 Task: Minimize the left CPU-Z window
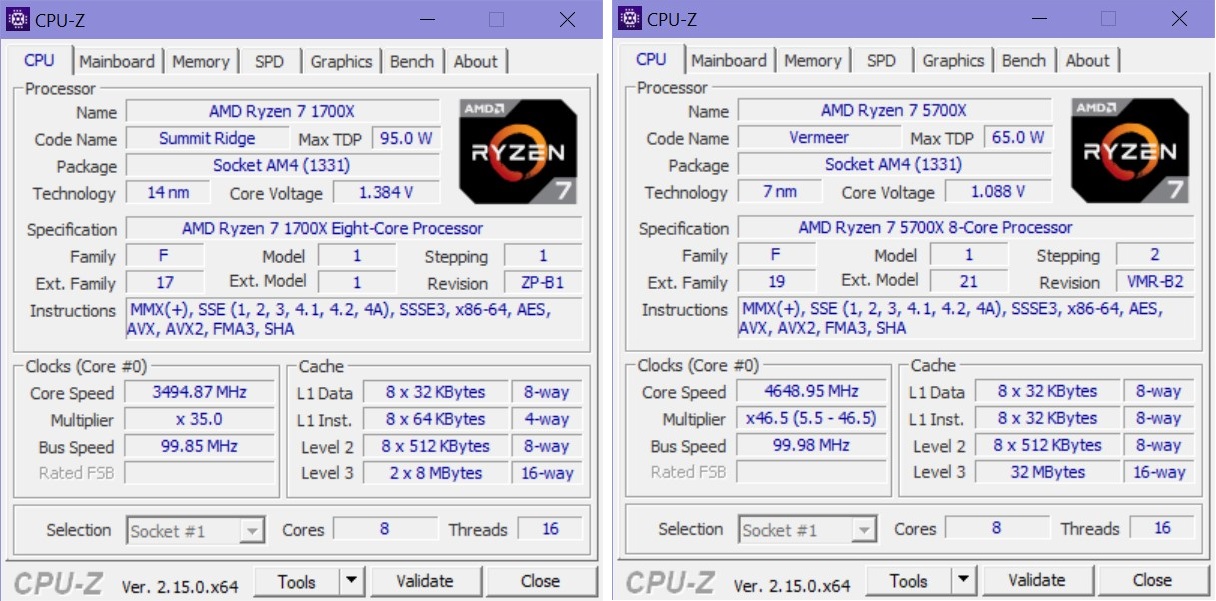pos(427,20)
